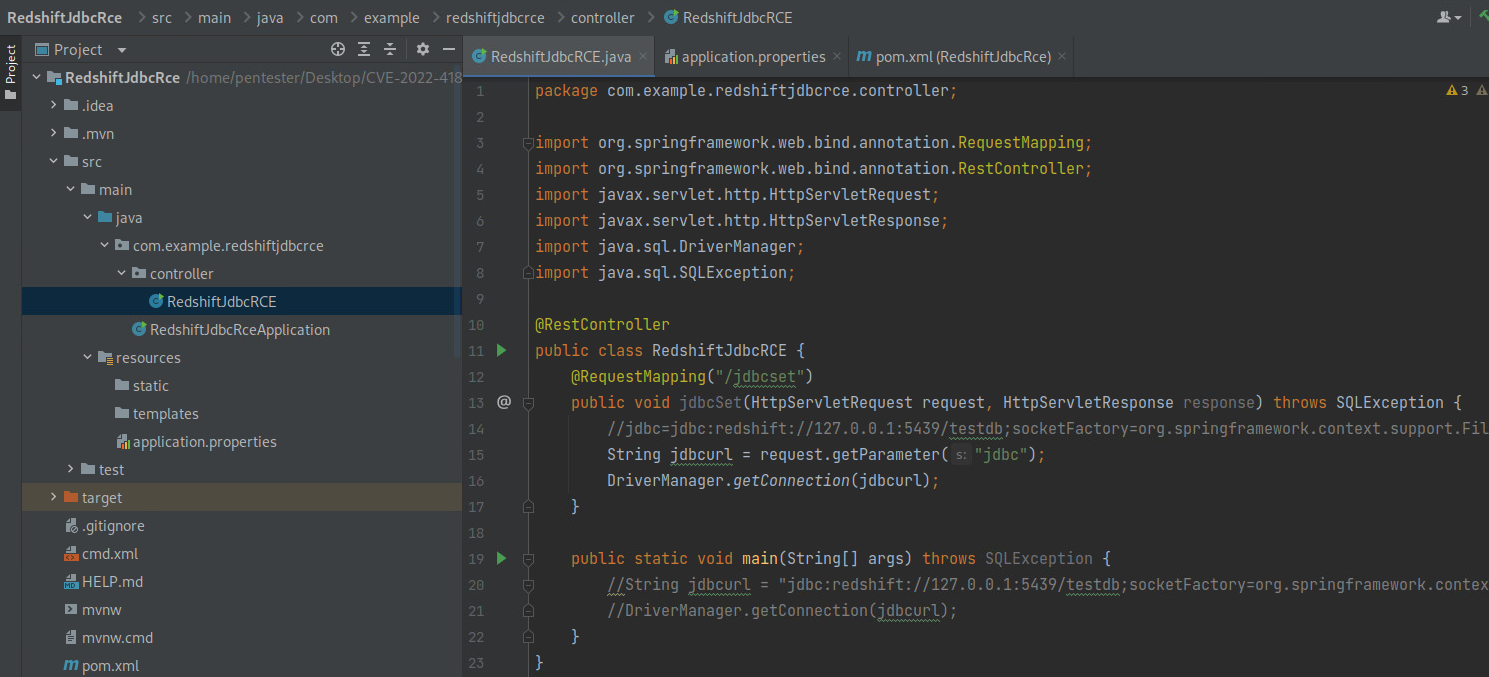This screenshot has height=677, width=1489.
Task: Collapse the resources folder arrow
Action: pos(88,358)
